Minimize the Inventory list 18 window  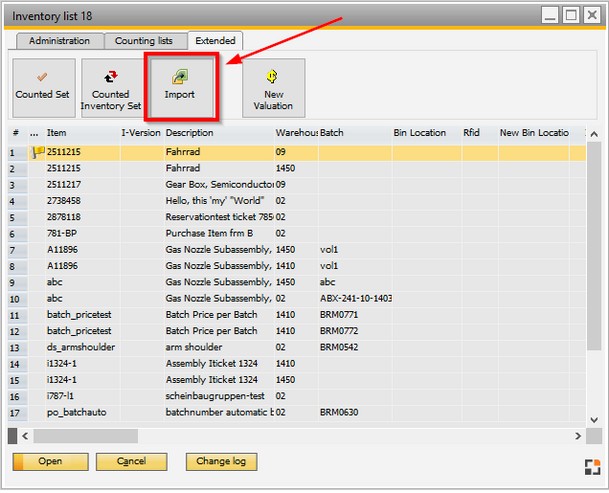(x=548, y=15)
